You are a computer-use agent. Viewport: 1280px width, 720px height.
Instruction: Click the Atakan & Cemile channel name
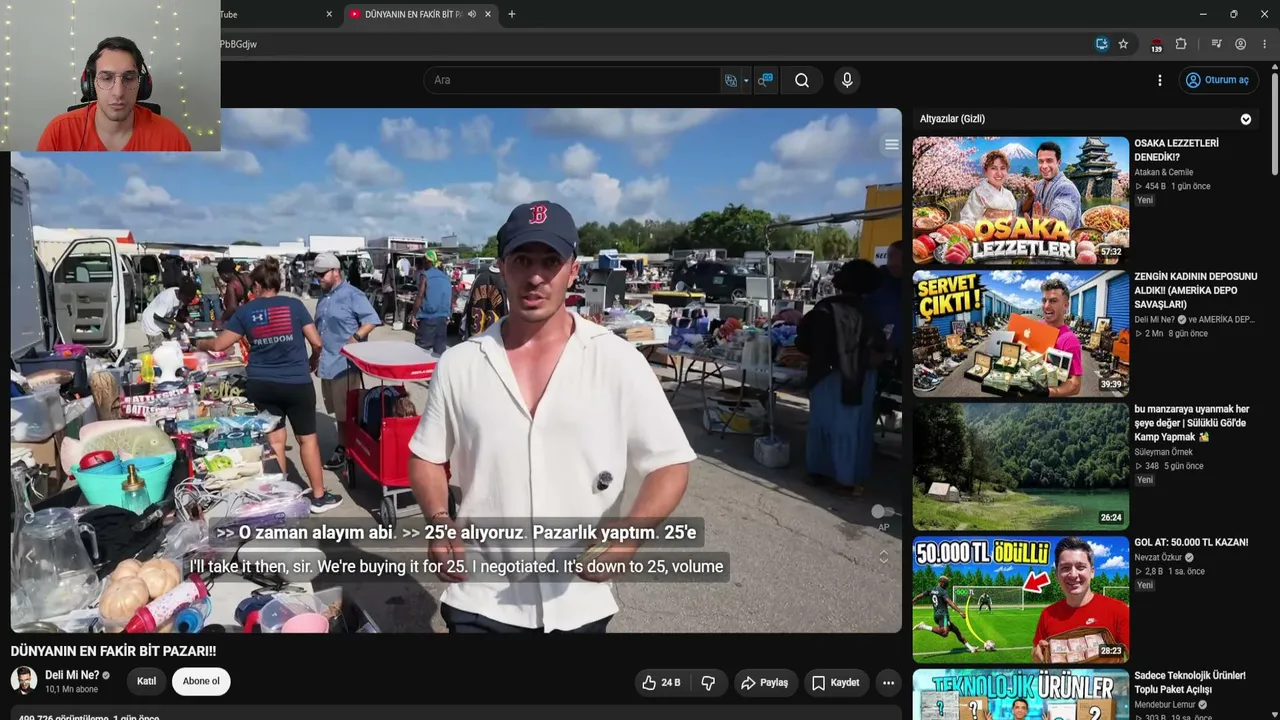pyautogui.click(x=1163, y=172)
